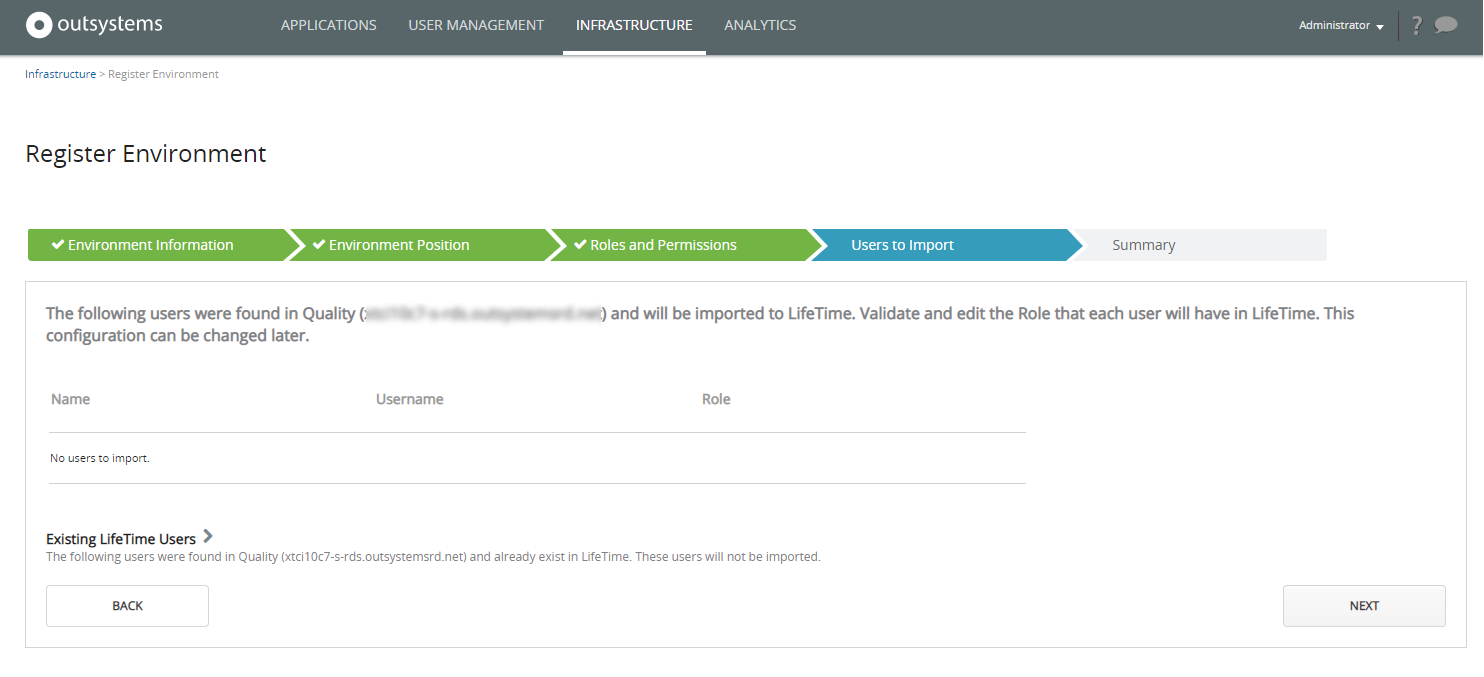The height and width of the screenshot is (677, 1484).
Task: Open the help icon in top bar
Action: point(1416,25)
